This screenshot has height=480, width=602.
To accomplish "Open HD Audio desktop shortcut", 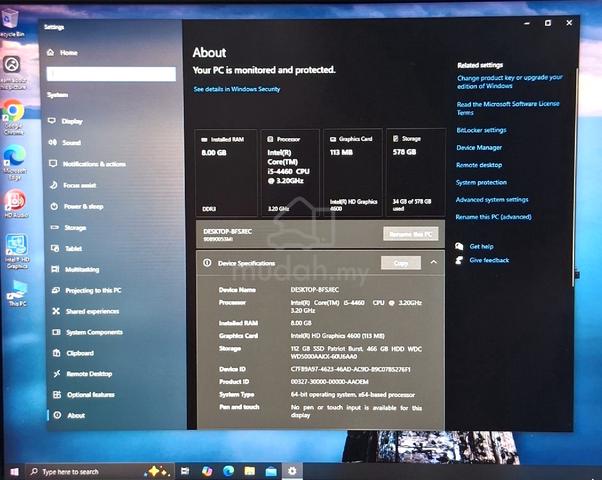I will 15,204.
